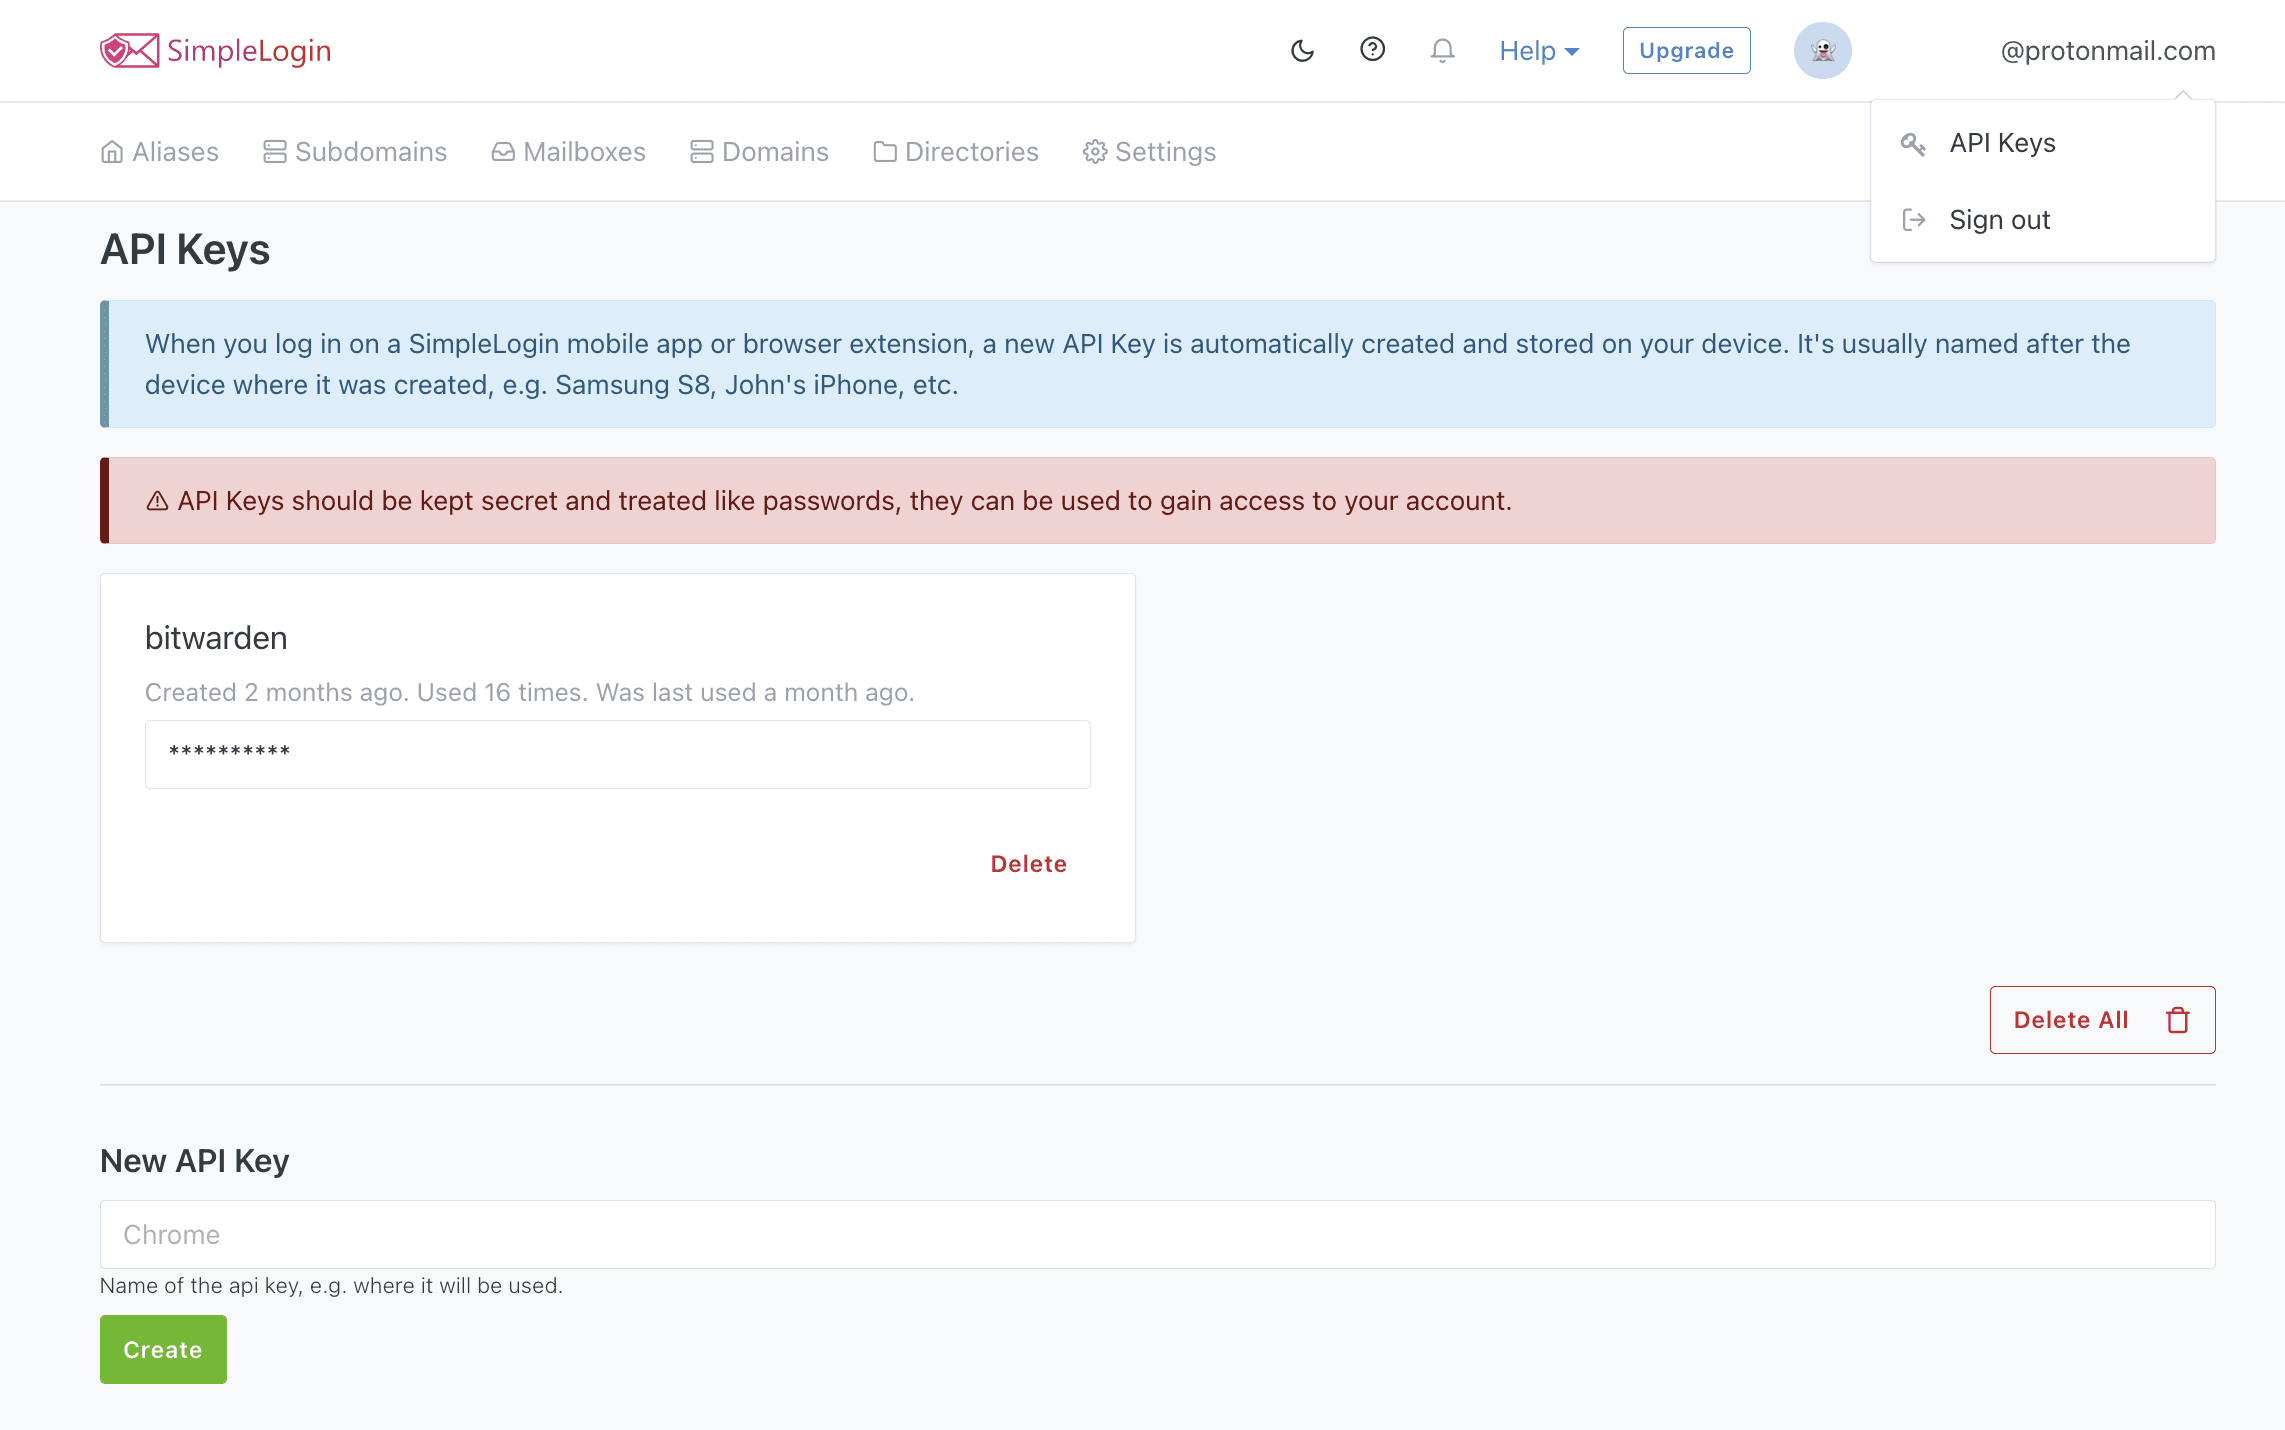The image size is (2285, 1430).
Task: Toggle dark mode with moon icon
Action: [1303, 51]
